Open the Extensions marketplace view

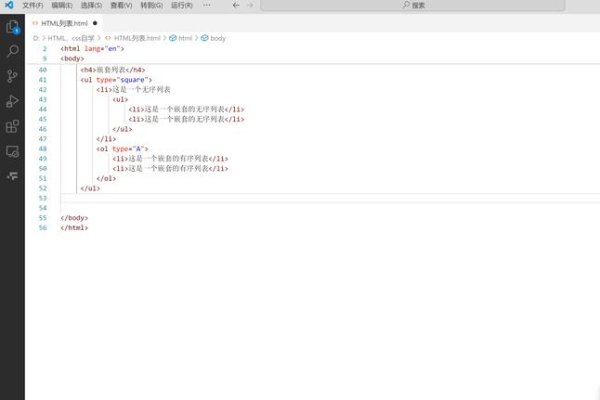pyautogui.click(x=12, y=127)
